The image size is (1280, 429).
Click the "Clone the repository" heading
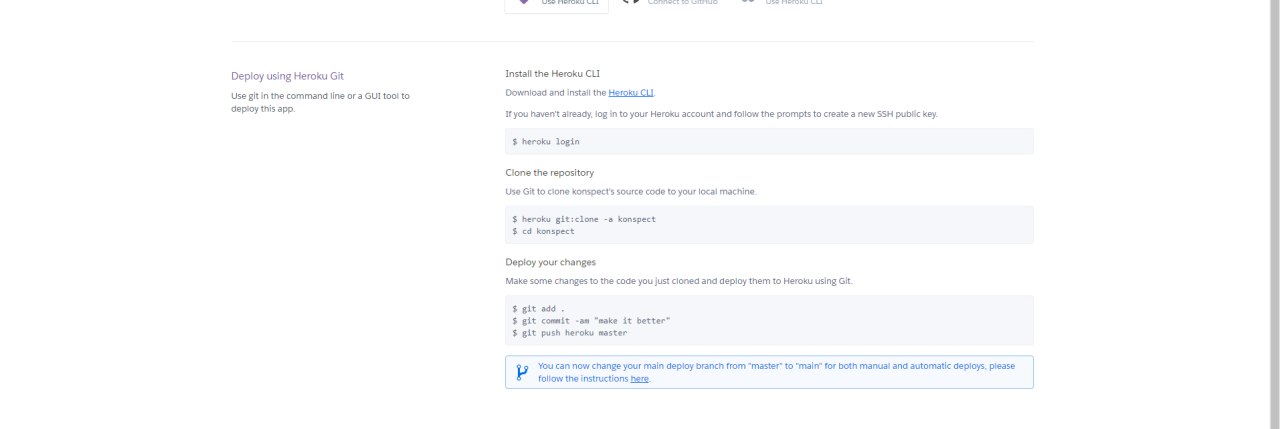pos(550,172)
